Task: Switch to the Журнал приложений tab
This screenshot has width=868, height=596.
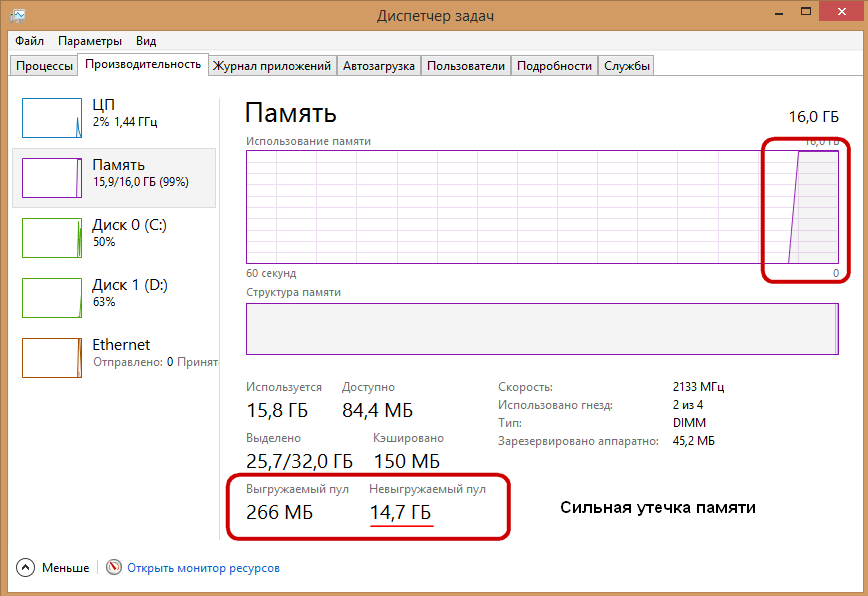Action: coord(271,66)
